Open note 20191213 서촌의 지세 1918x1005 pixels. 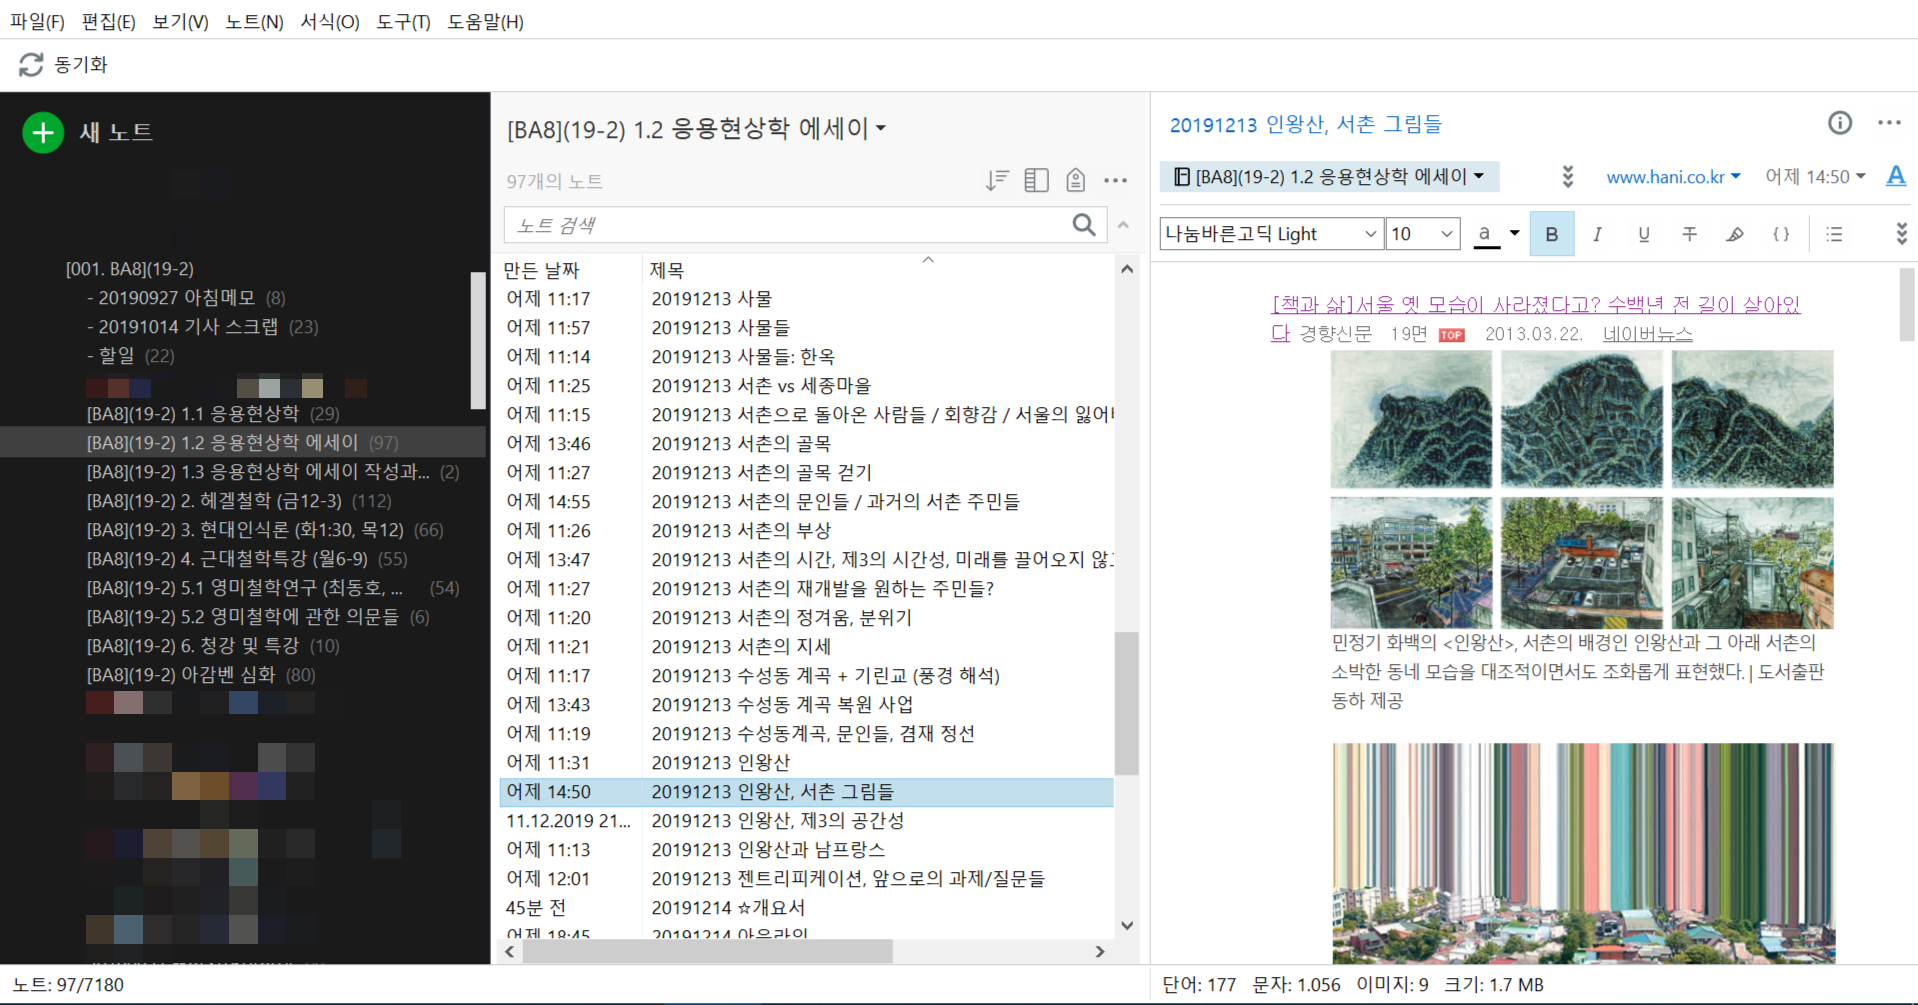(806, 646)
